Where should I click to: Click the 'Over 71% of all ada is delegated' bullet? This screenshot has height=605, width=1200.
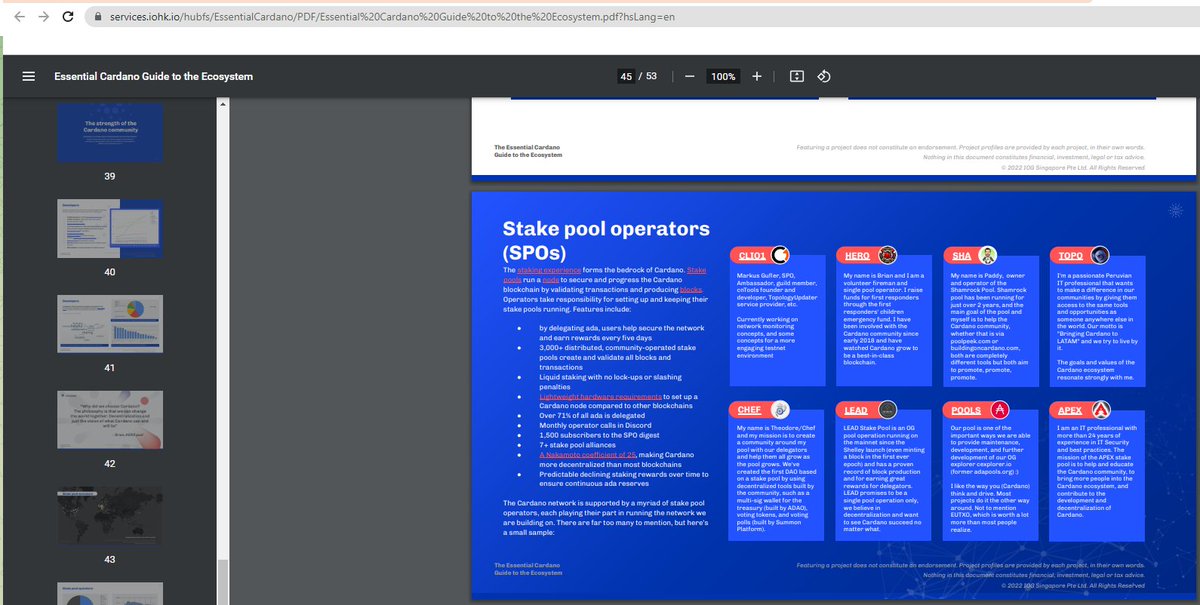pyautogui.click(x=592, y=415)
